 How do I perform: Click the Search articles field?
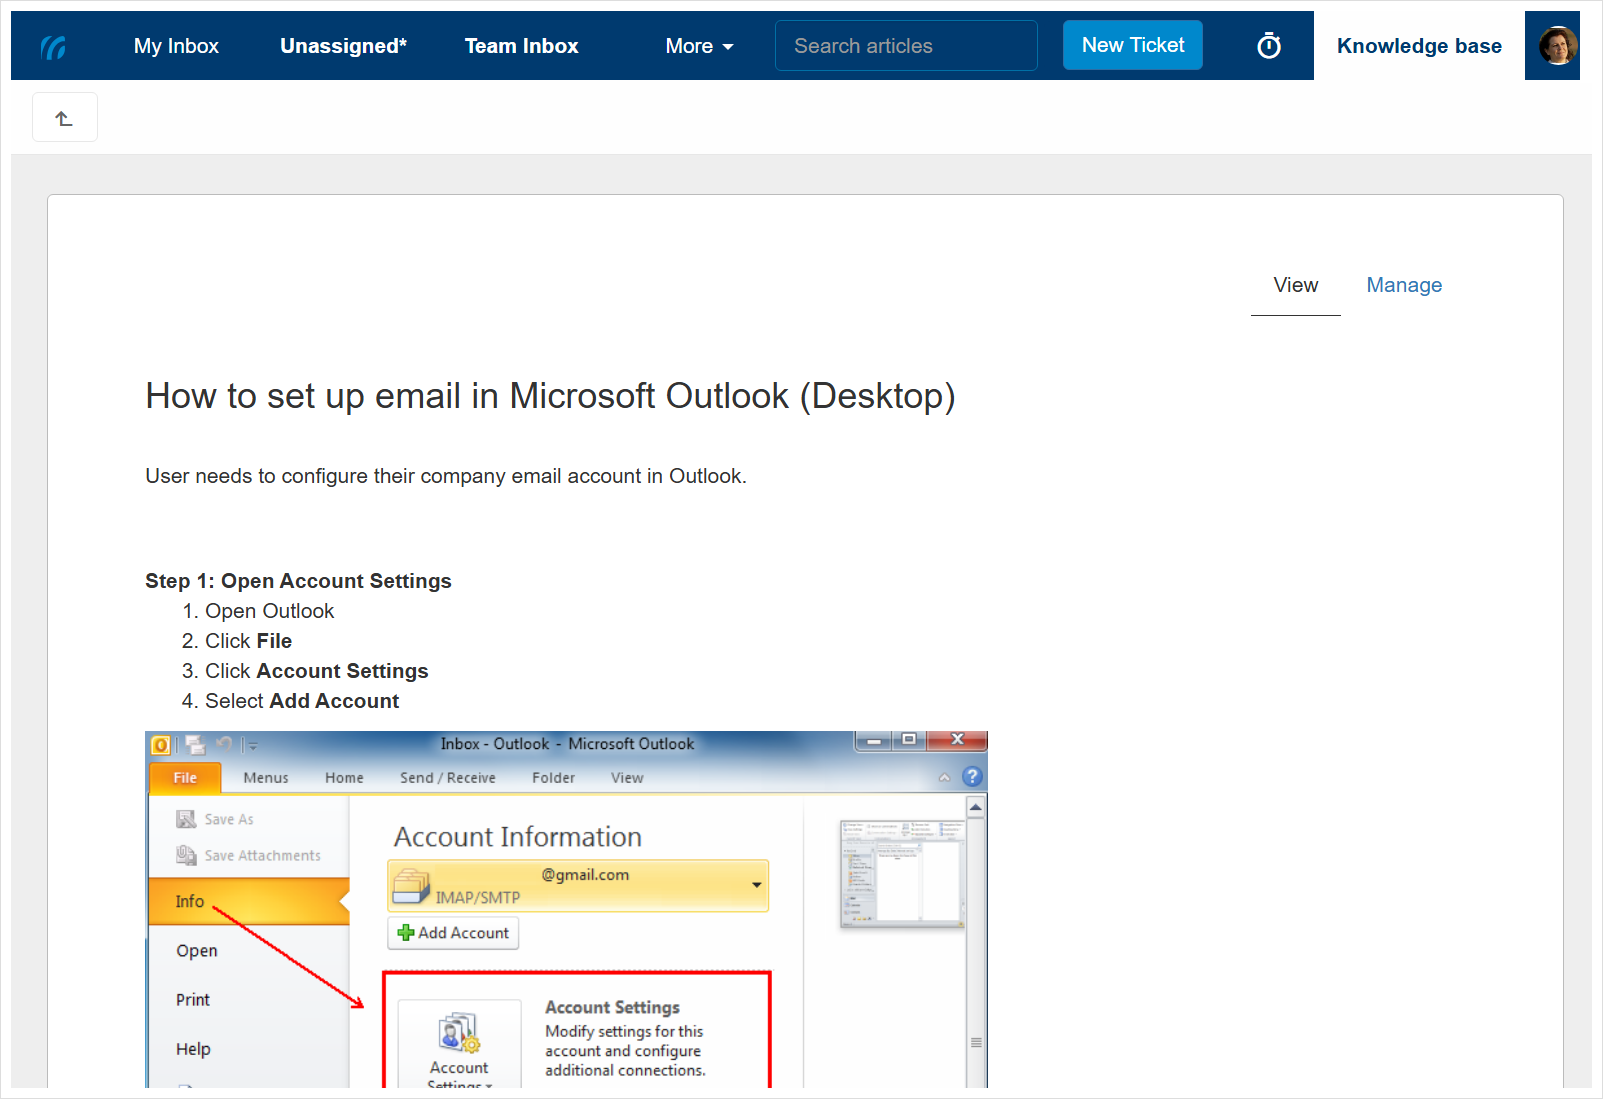[905, 46]
